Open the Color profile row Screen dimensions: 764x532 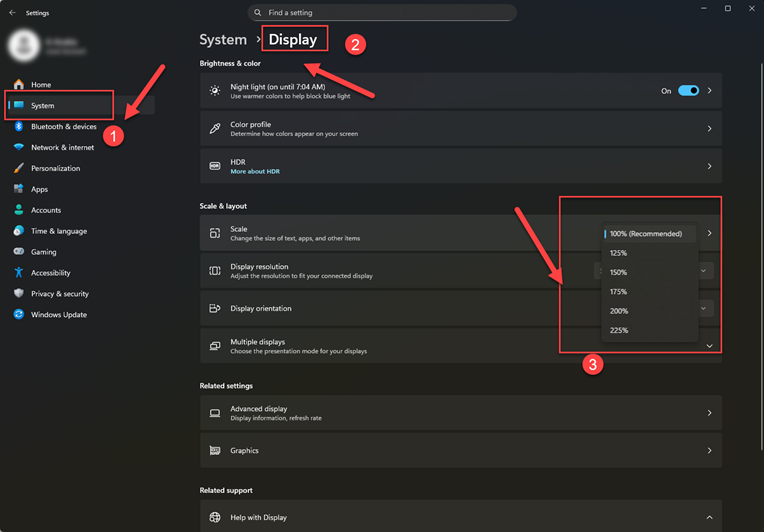[460, 129]
